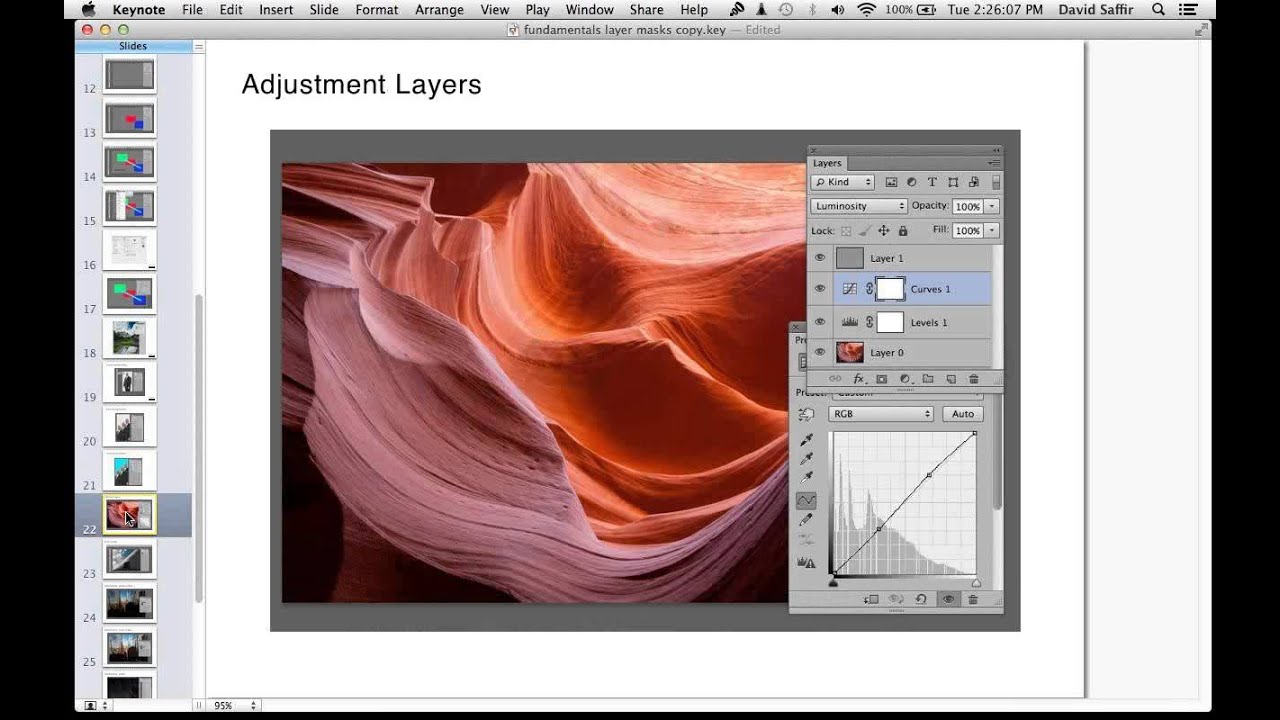Select the black point eyedropper in Curves
1280x720 pixels.
tap(806, 441)
